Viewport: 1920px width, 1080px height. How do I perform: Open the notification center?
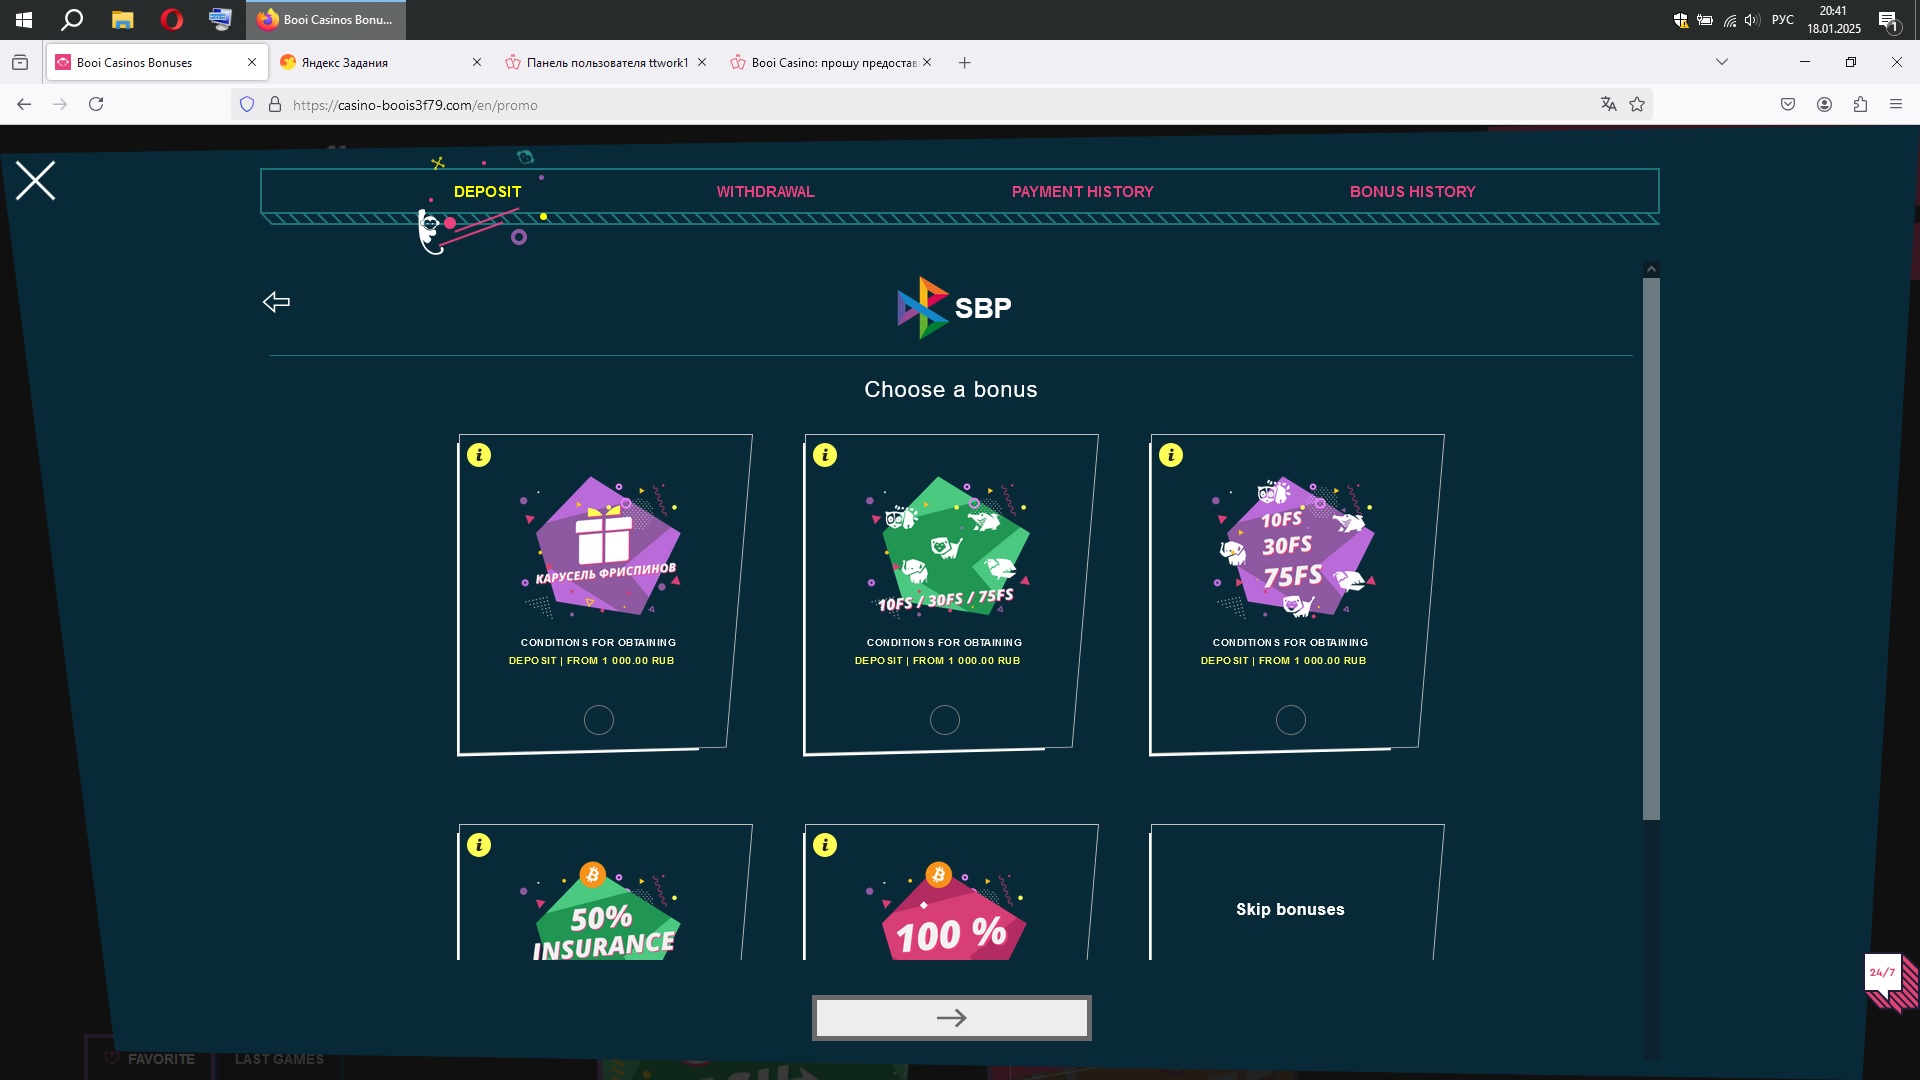pyautogui.click(x=1888, y=20)
